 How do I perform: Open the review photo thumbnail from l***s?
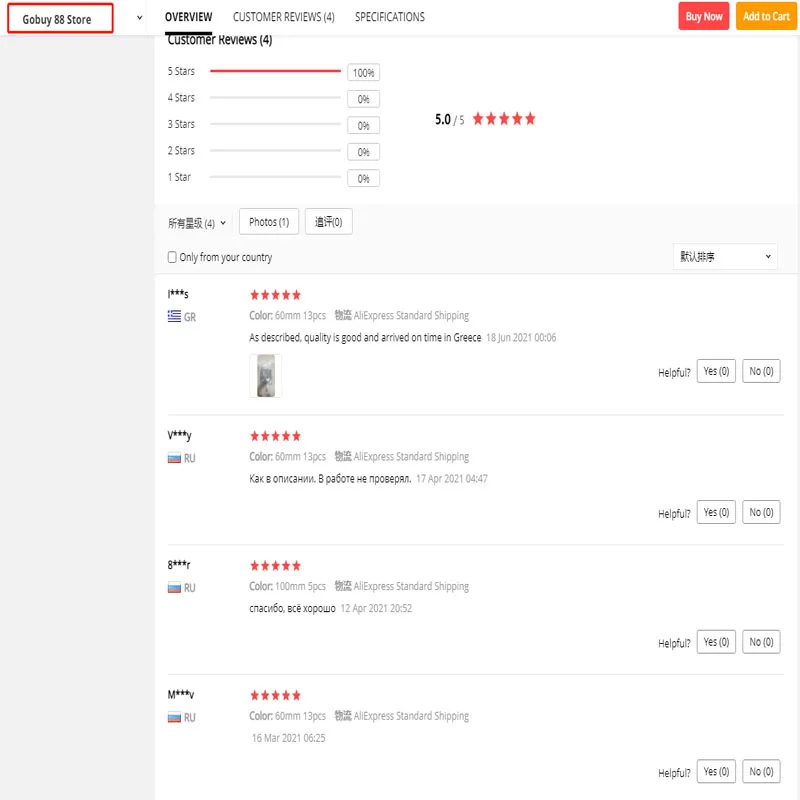coord(265,376)
